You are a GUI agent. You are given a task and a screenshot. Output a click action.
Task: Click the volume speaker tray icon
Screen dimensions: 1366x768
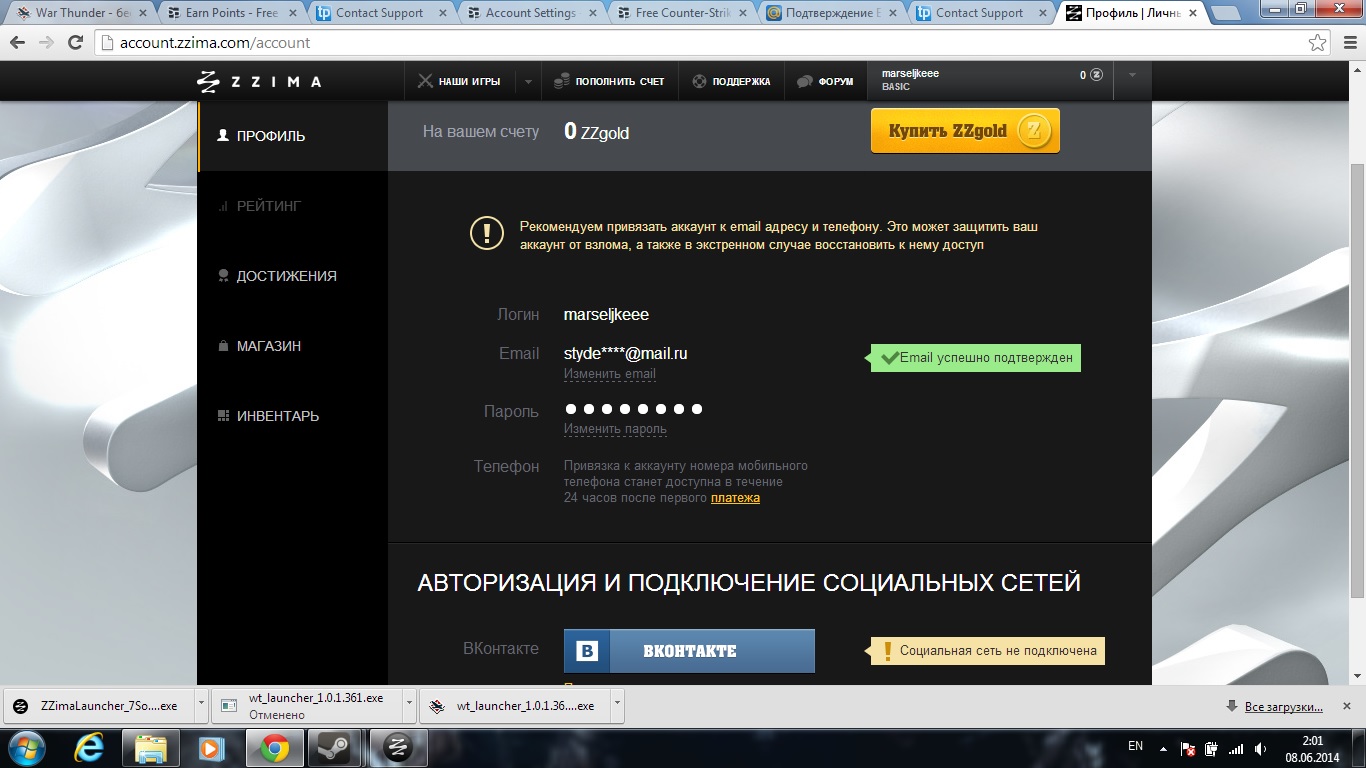click(x=1259, y=748)
